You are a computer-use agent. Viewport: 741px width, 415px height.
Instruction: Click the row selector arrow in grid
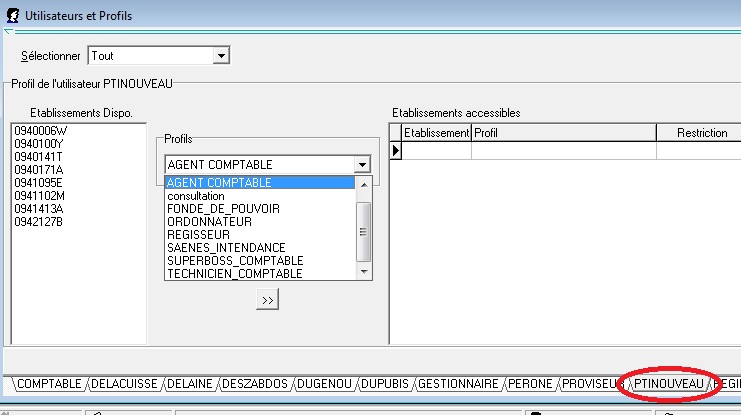coord(396,151)
